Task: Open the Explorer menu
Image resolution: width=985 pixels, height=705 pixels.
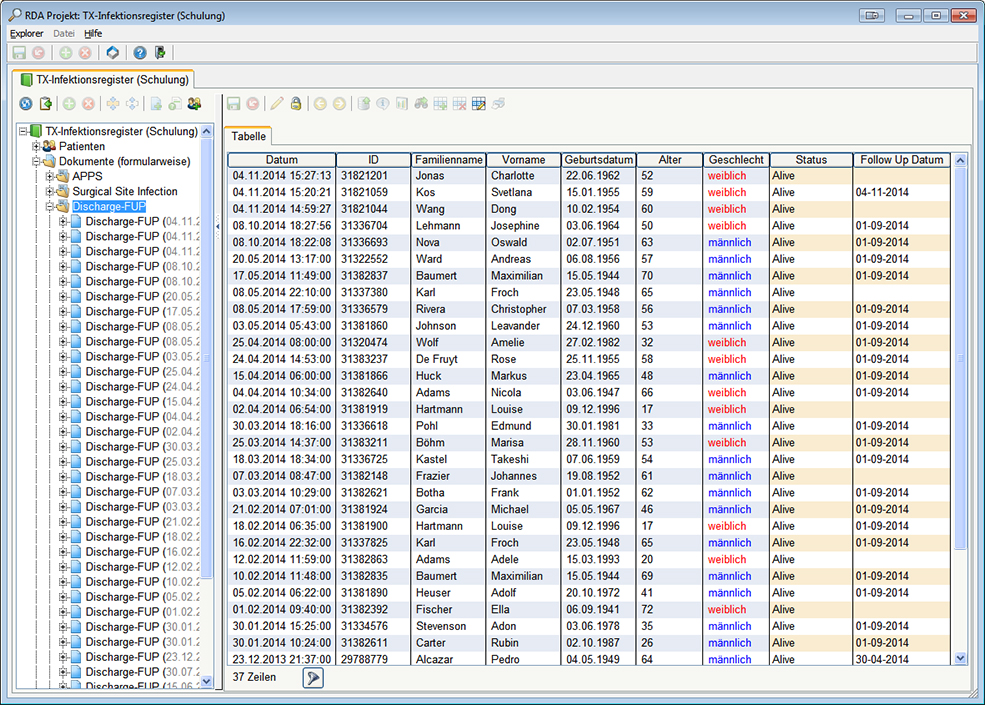Action: [x=26, y=33]
